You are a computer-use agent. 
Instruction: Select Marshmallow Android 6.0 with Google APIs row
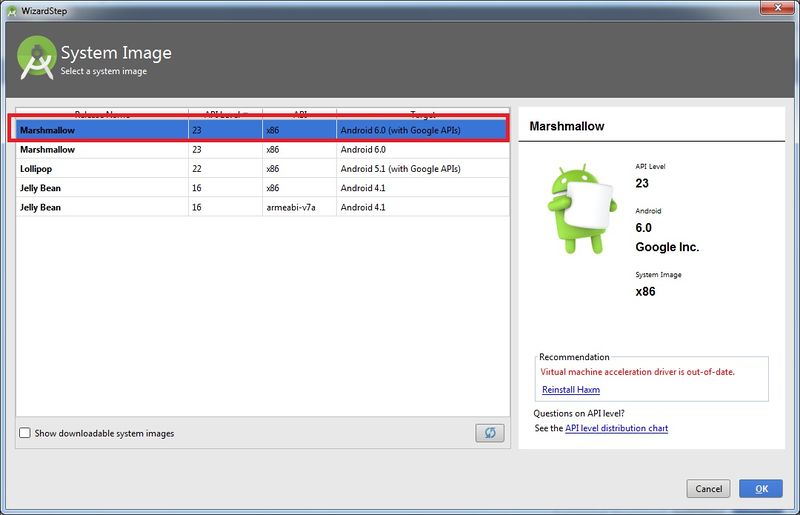coord(262,130)
